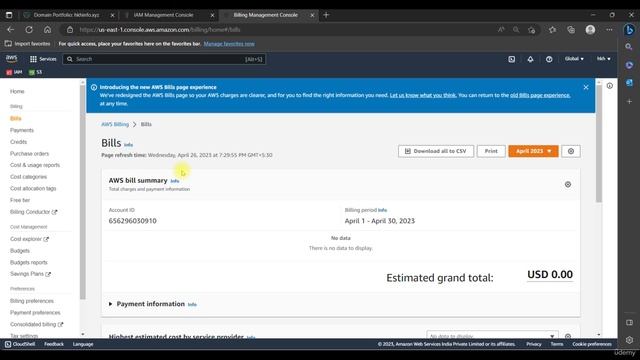Switch to the IAM Management Console tab
Screen dimensions: 640x360
tap(168, 15)
